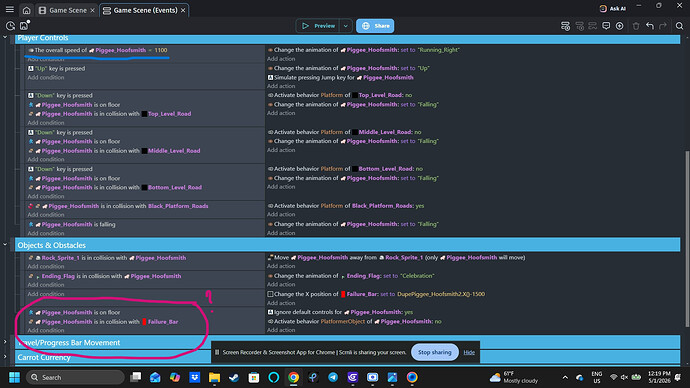Add action below Simulate pressing Jump key
Image resolution: width=690 pixels, height=388 pixels.
[x=281, y=86]
